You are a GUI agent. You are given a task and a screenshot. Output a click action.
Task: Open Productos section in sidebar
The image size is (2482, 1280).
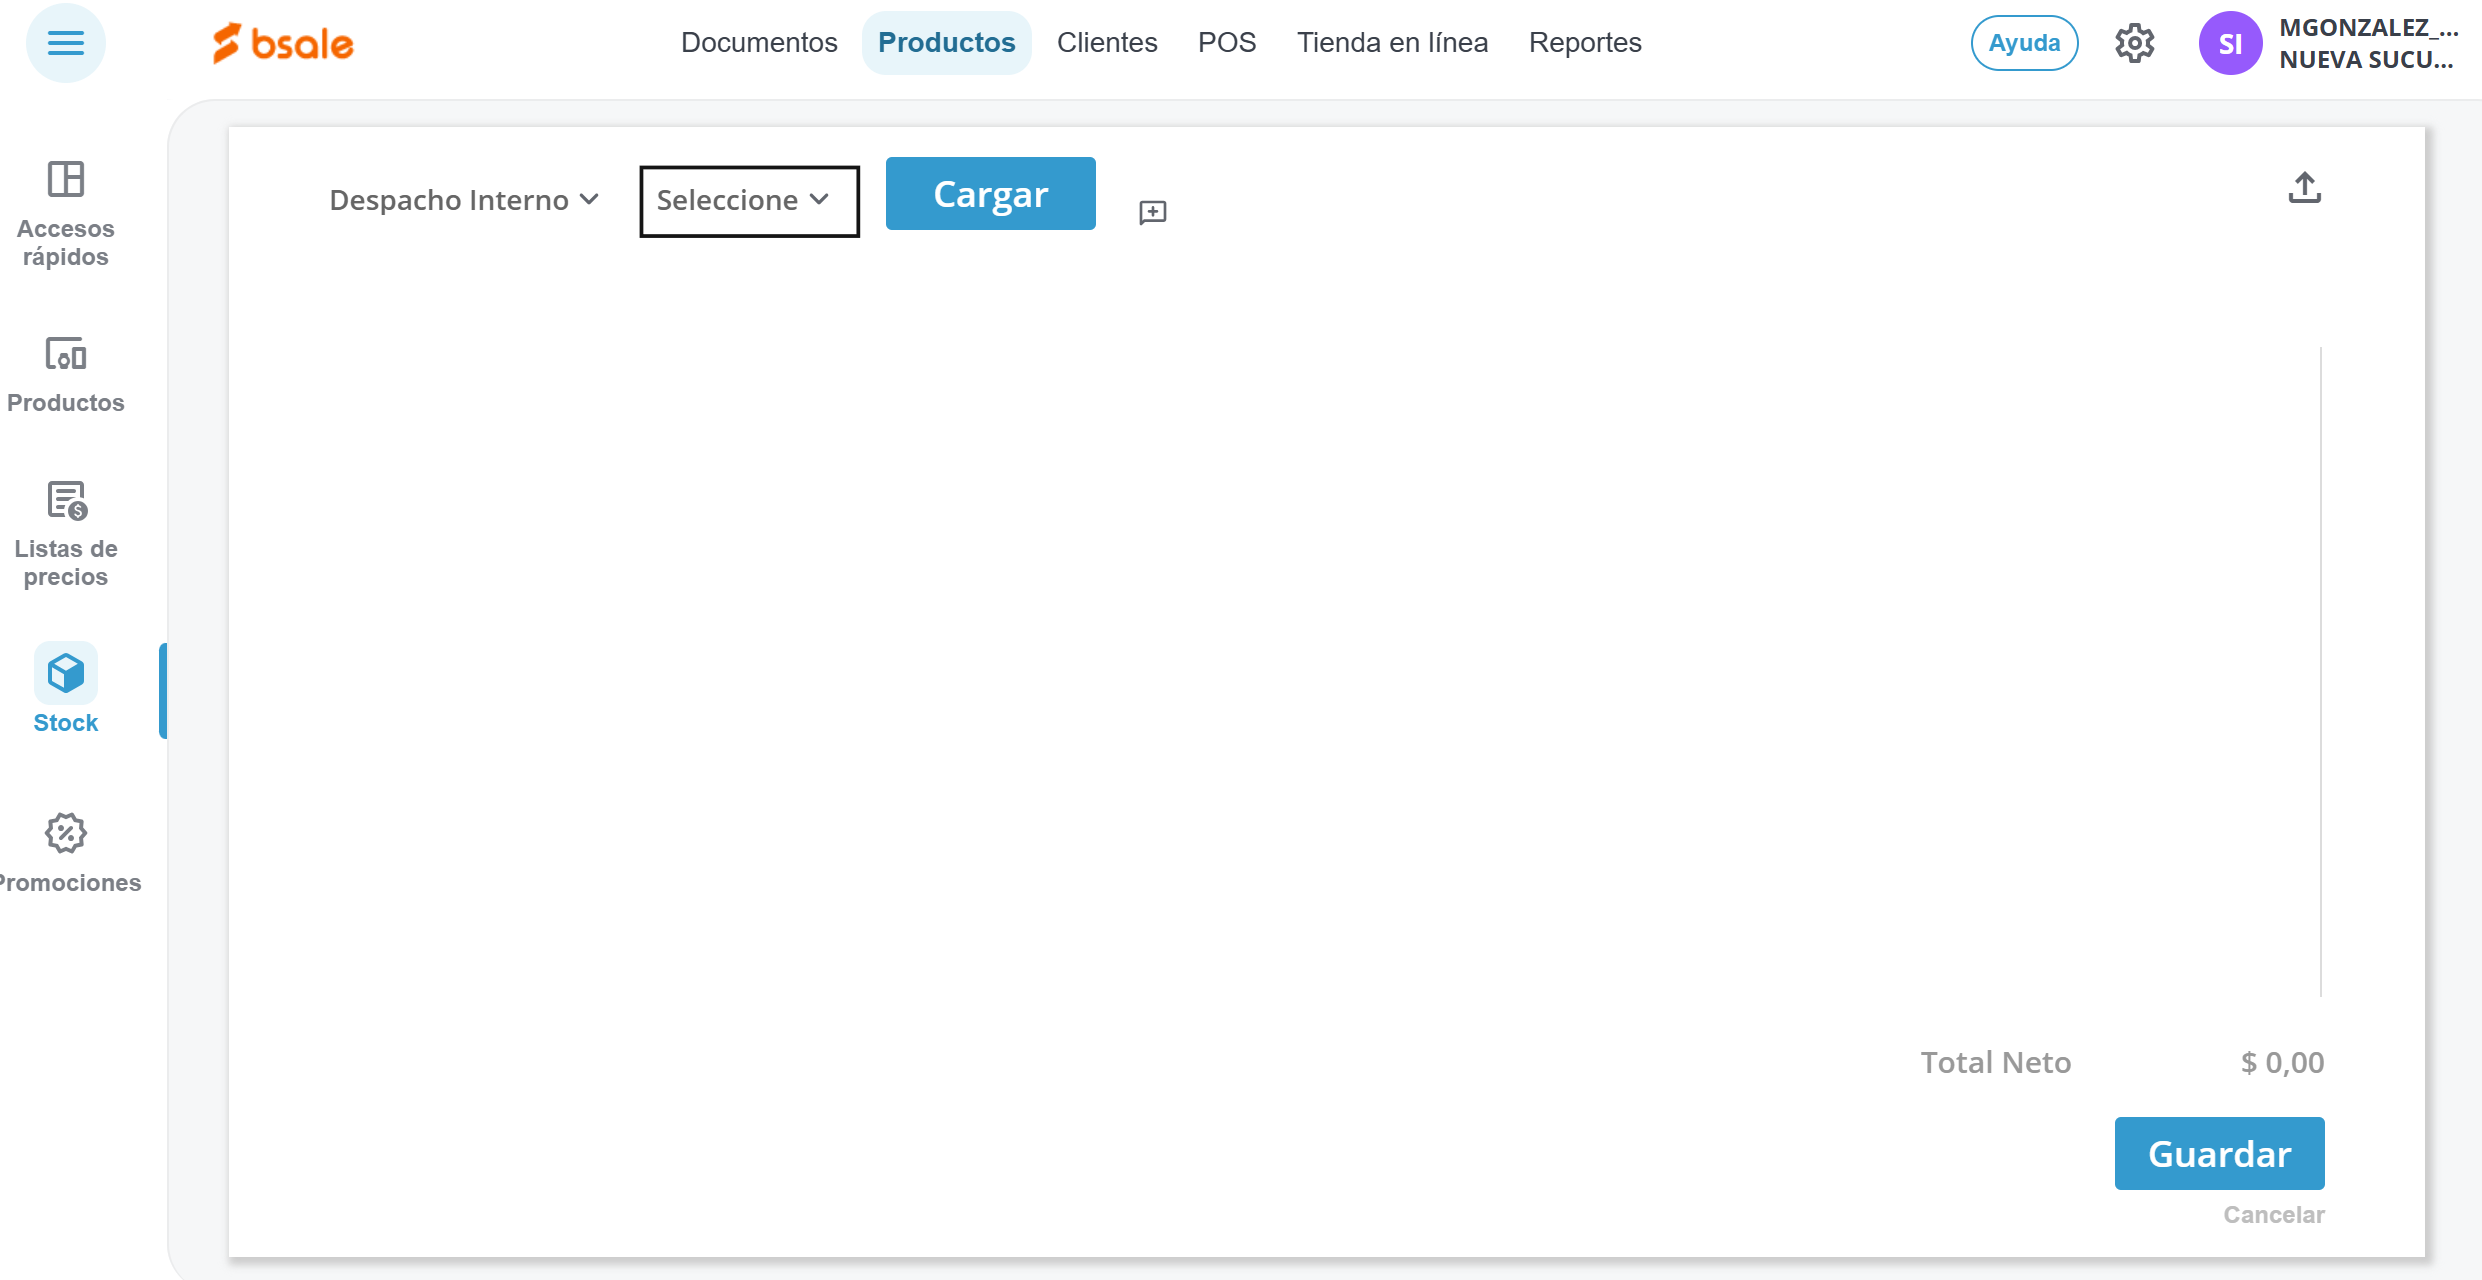66,374
